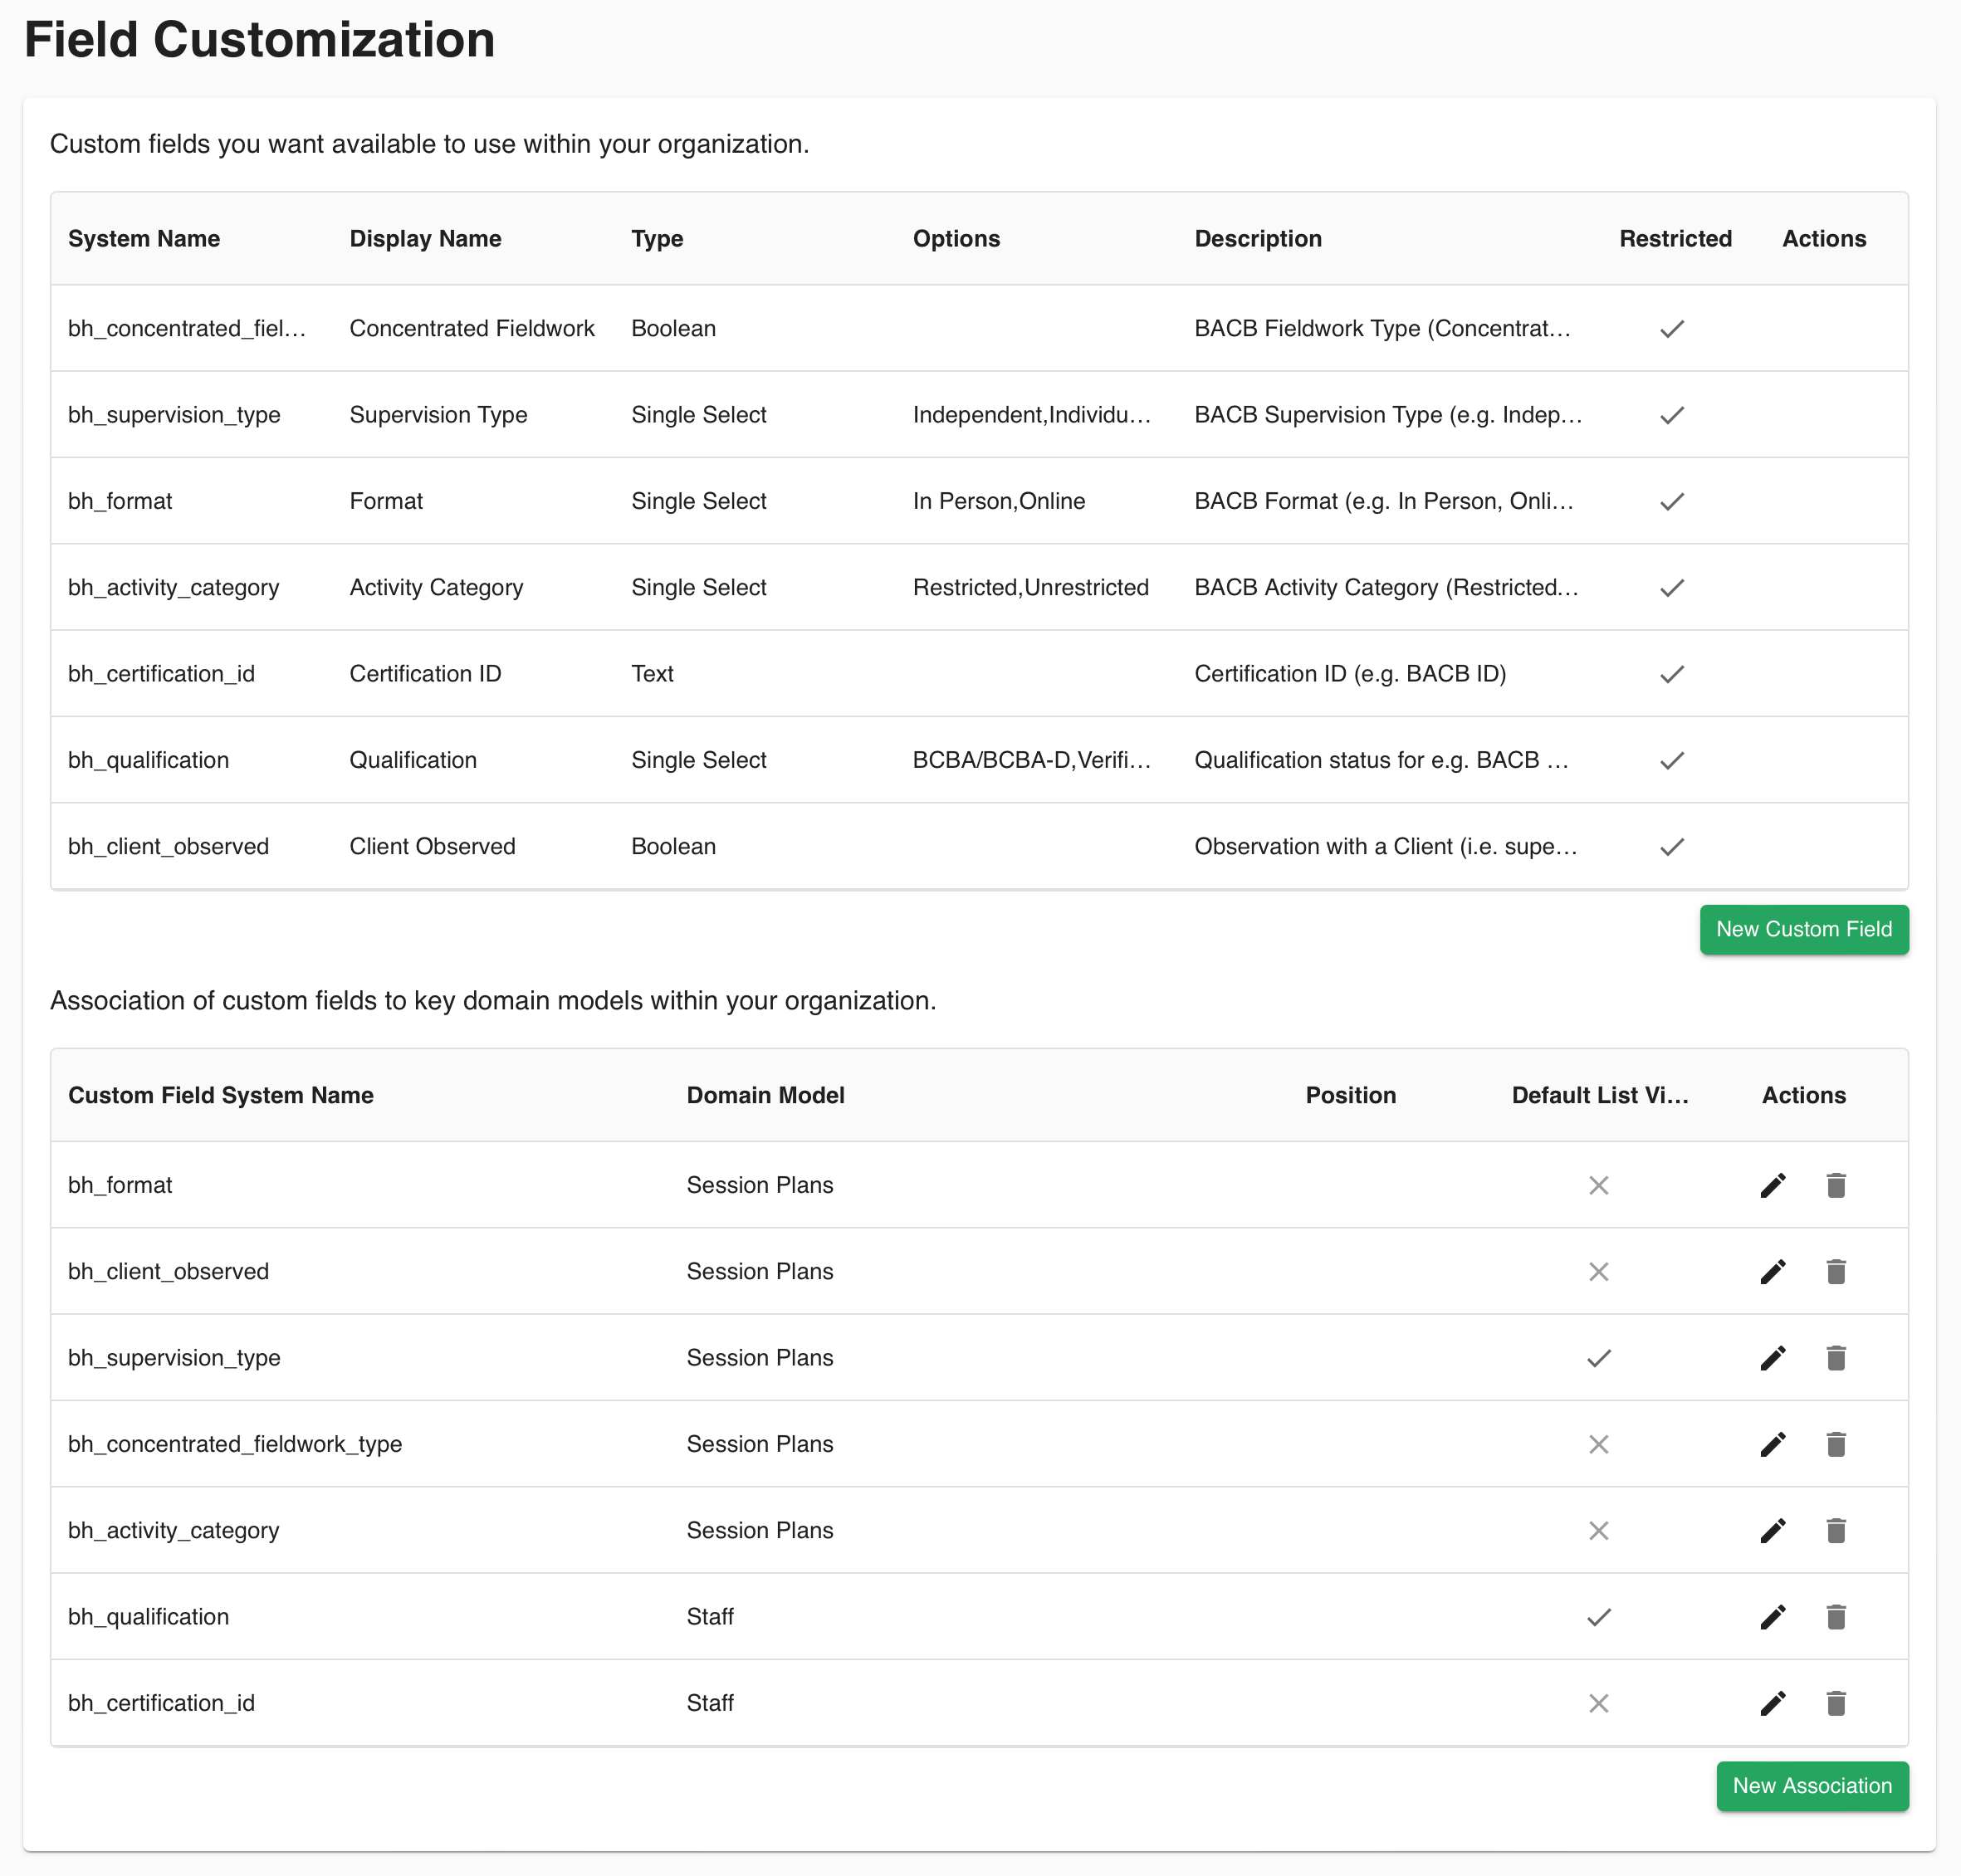Click the 'BACB Format (e.g. In Person' description
Image resolution: width=1961 pixels, height=1876 pixels.
click(x=1384, y=501)
